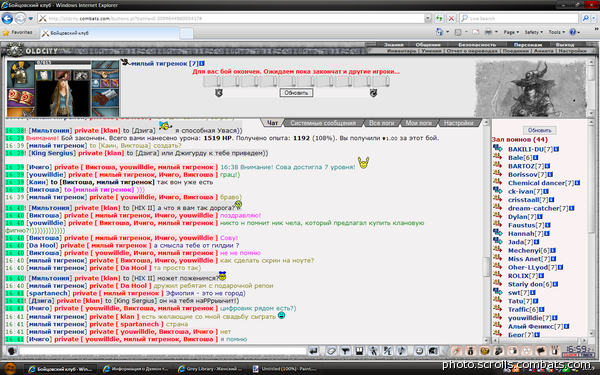This screenshot has height=375, width=600.
Task: Click the helmet icon in the chat toolbar
Action: click(x=433, y=351)
